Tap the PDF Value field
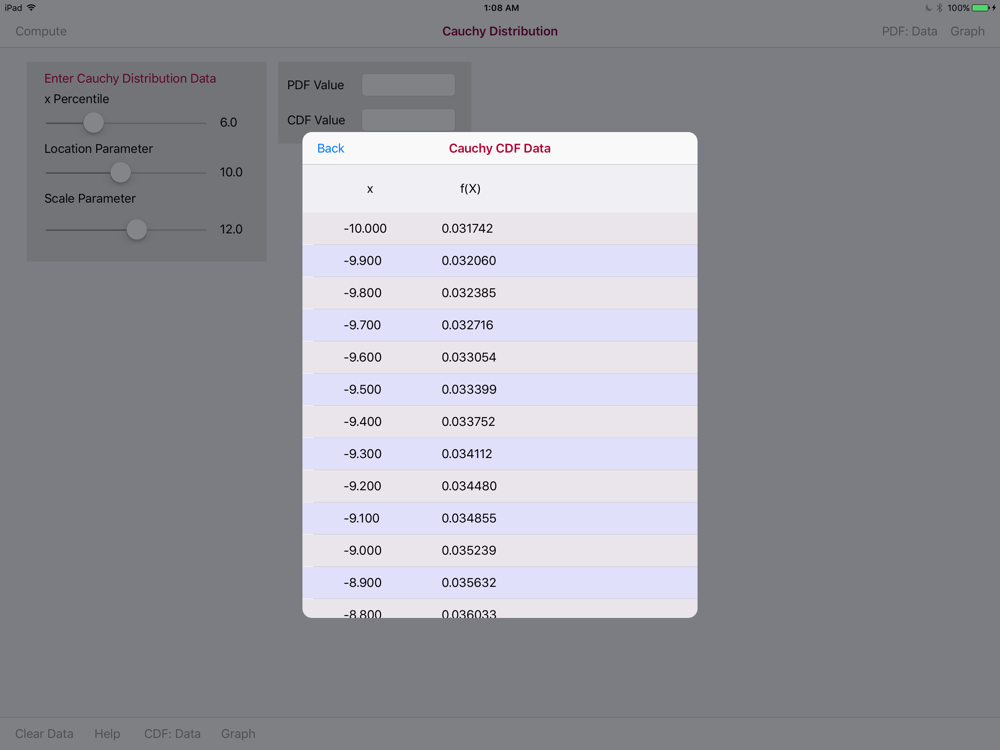This screenshot has height=750, width=1000. tap(408, 85)
